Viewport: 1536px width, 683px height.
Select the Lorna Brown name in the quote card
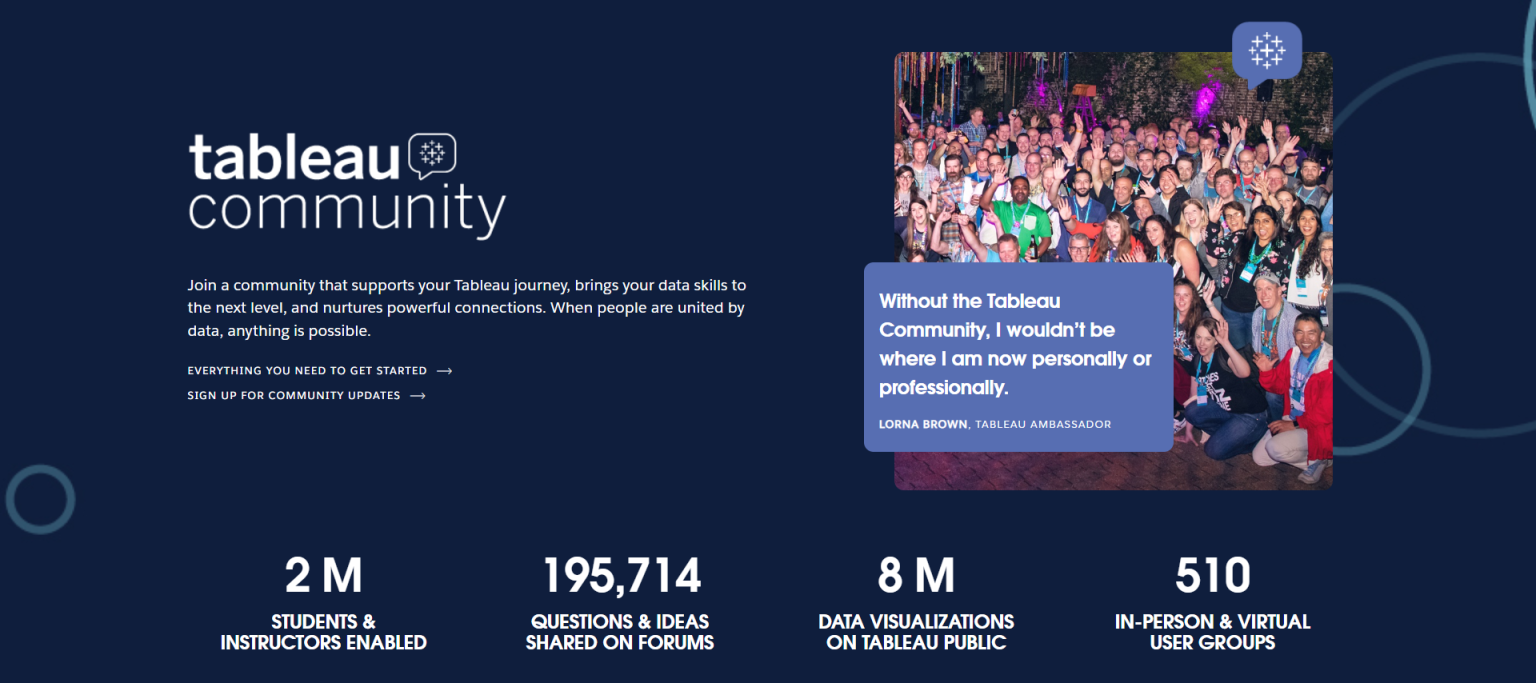pos(922,424)
